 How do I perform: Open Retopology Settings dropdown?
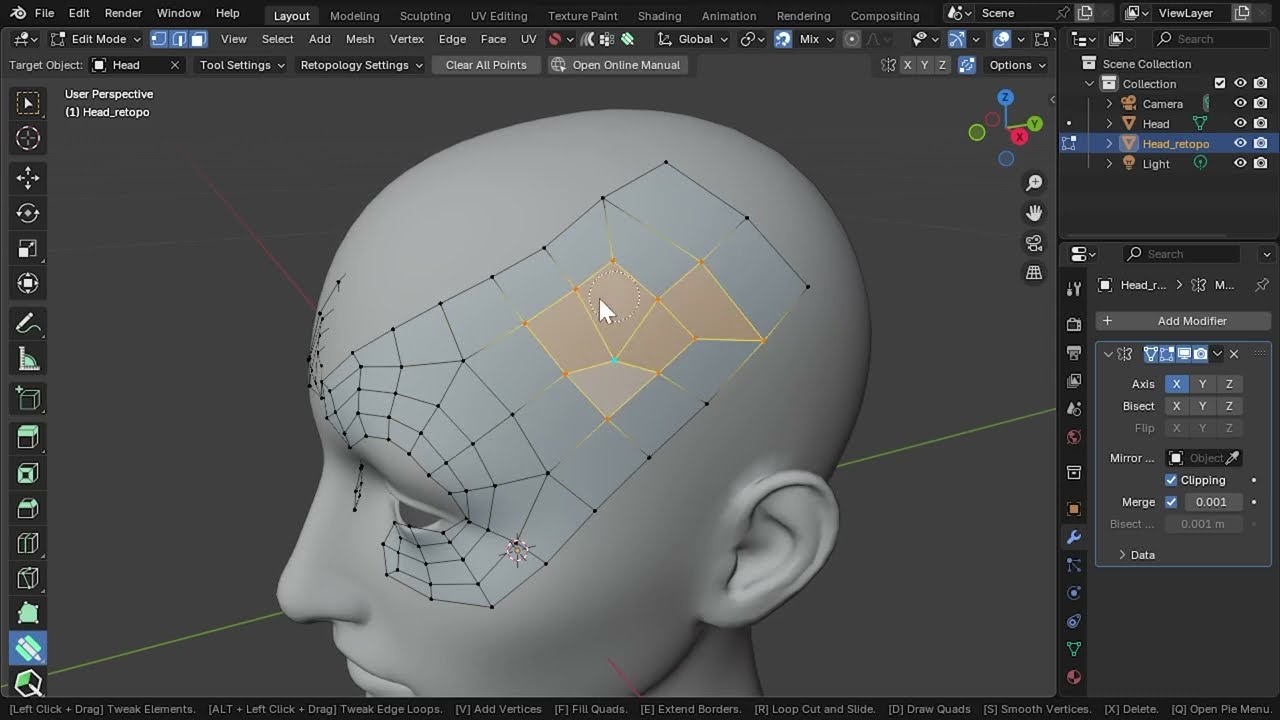(360, 65)
